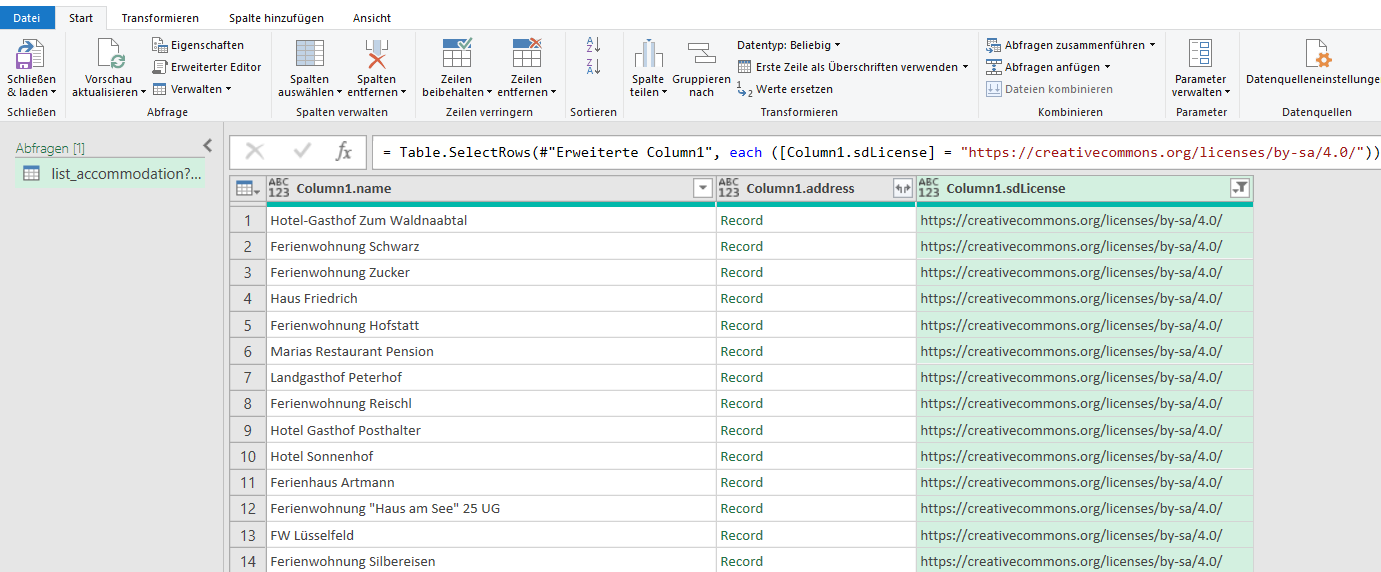
Task: Switch to the Transformieren tab
Action: 160,18
